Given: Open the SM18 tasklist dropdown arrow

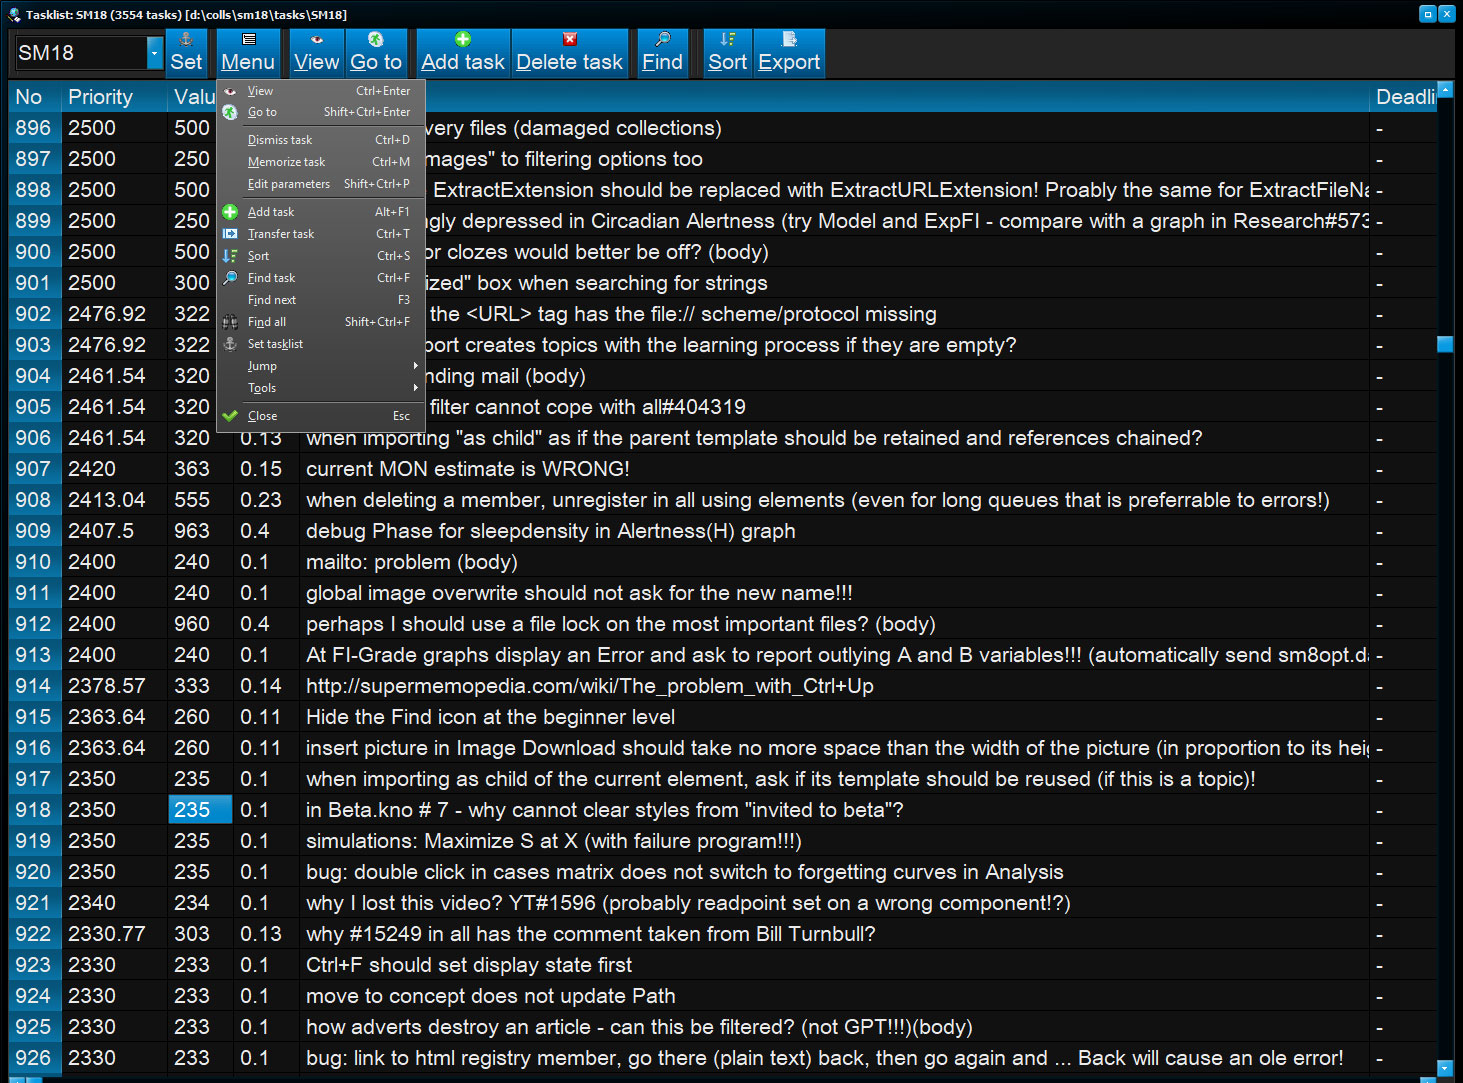Looking at the screenshot, I should (x=154, y=53).
